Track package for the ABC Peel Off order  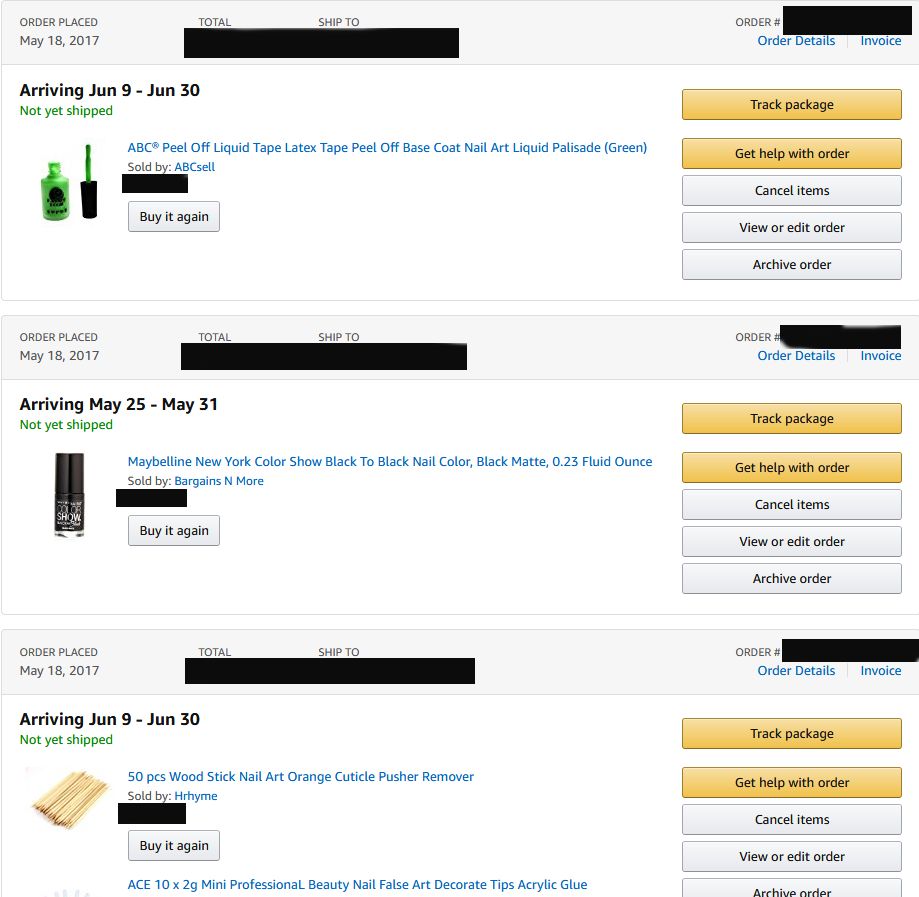pyautogui.click(x=791, y=104)
